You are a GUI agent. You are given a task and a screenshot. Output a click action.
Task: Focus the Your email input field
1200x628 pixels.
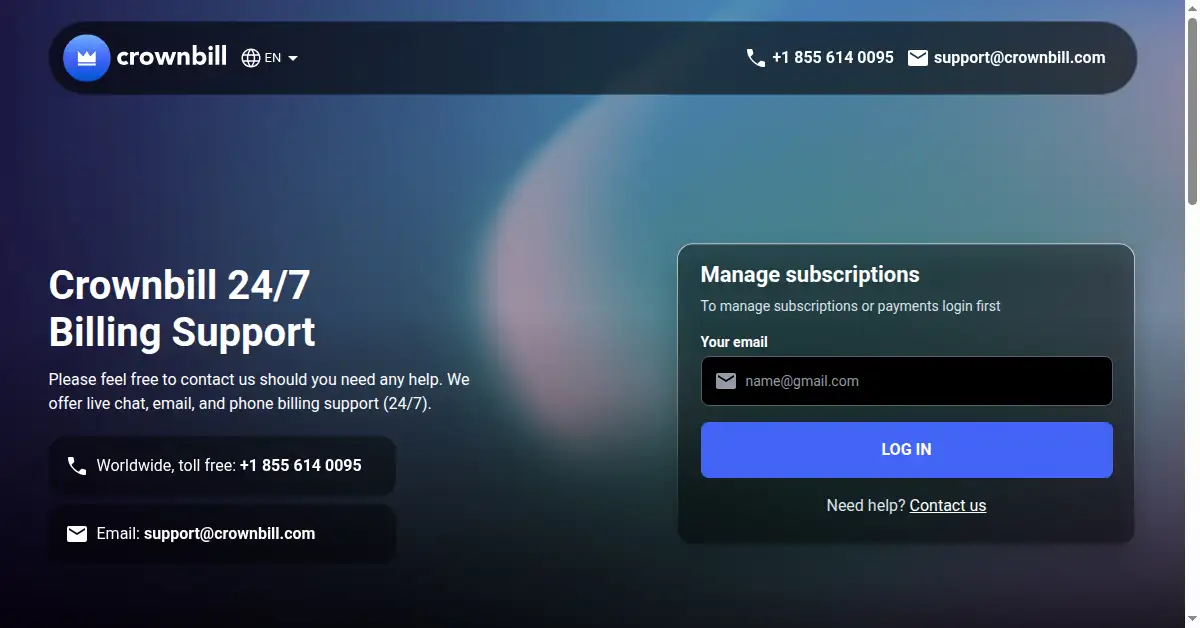pos(907,381)
